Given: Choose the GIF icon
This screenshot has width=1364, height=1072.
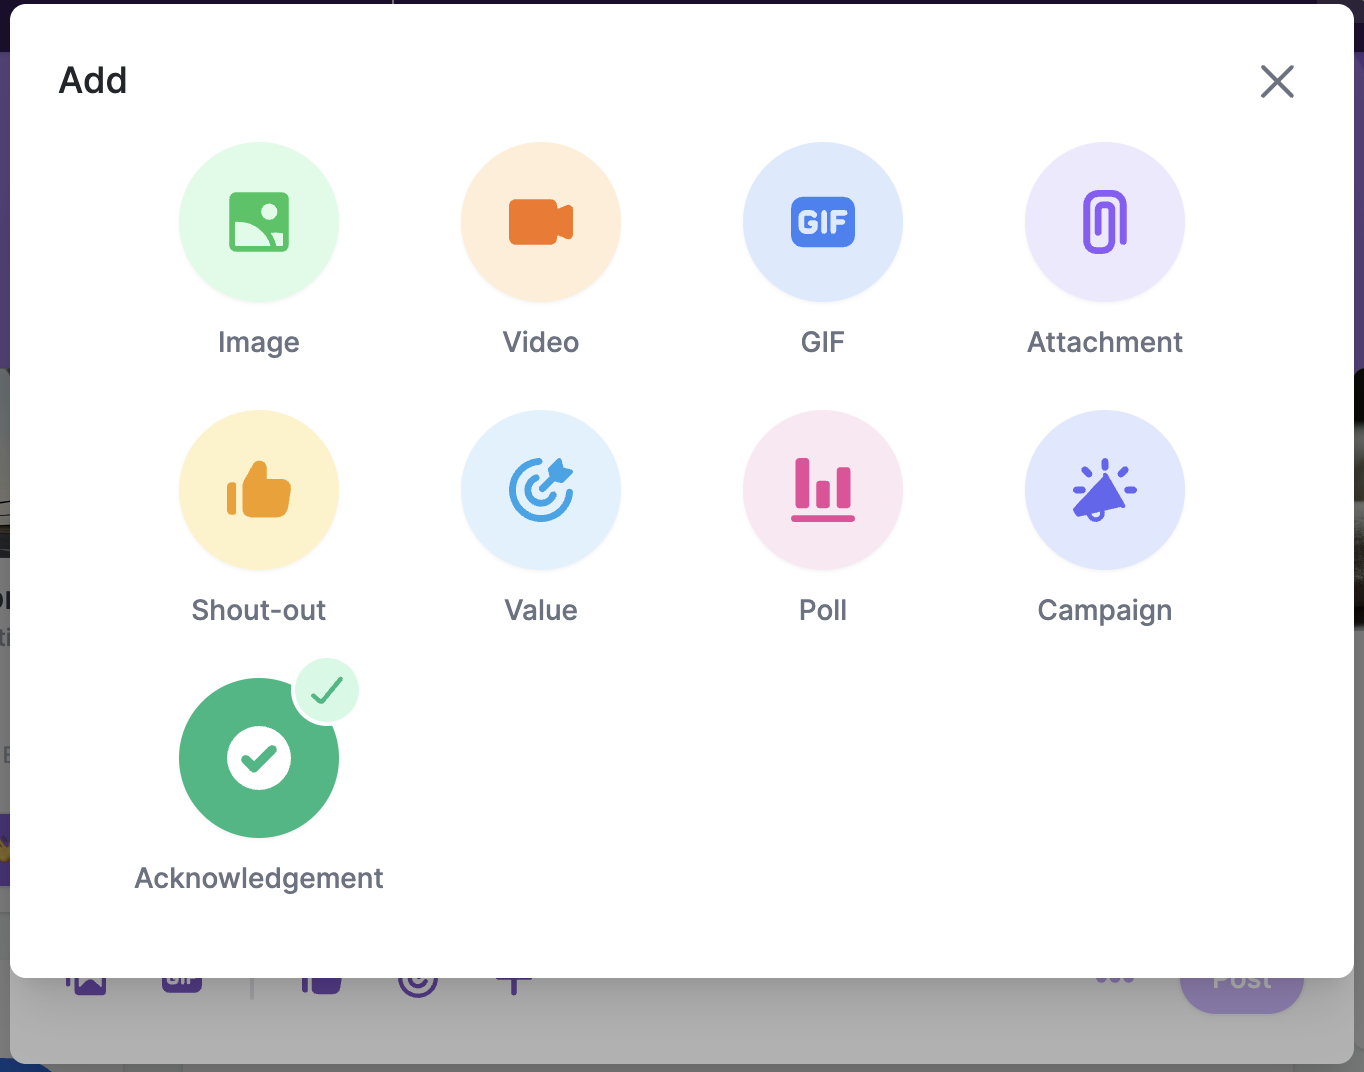Looking at the screenshot, I should pos(823,222).
